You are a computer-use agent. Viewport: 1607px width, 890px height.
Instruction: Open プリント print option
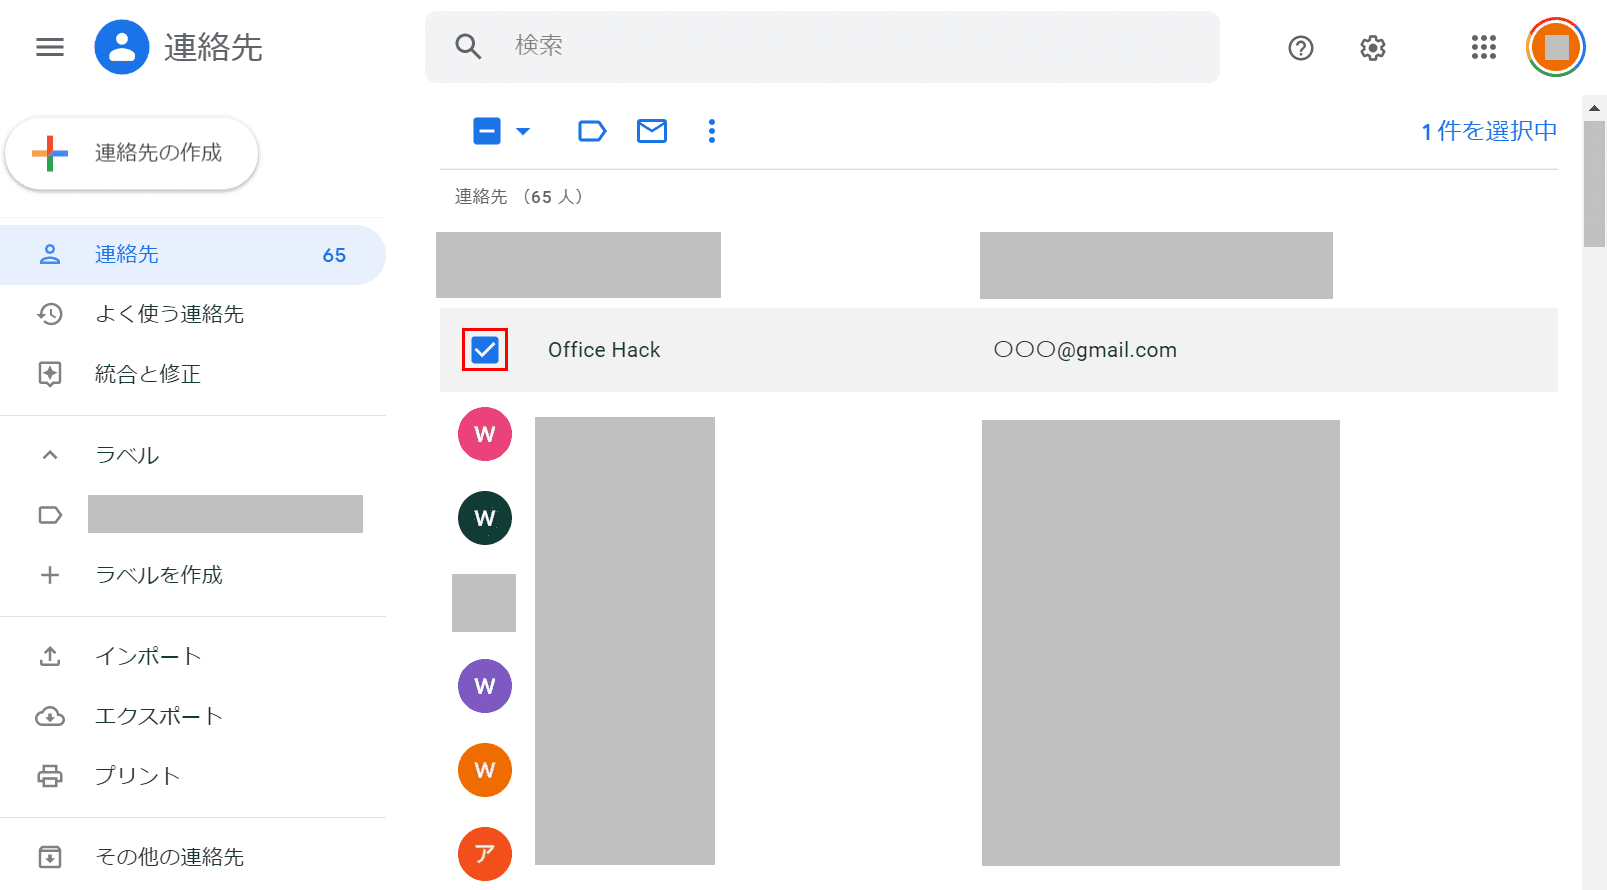point(137,776)
